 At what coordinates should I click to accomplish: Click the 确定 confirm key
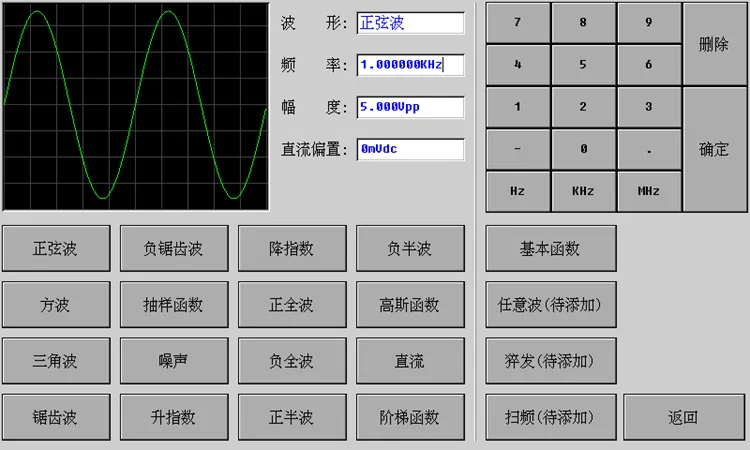tap(715, 149)
